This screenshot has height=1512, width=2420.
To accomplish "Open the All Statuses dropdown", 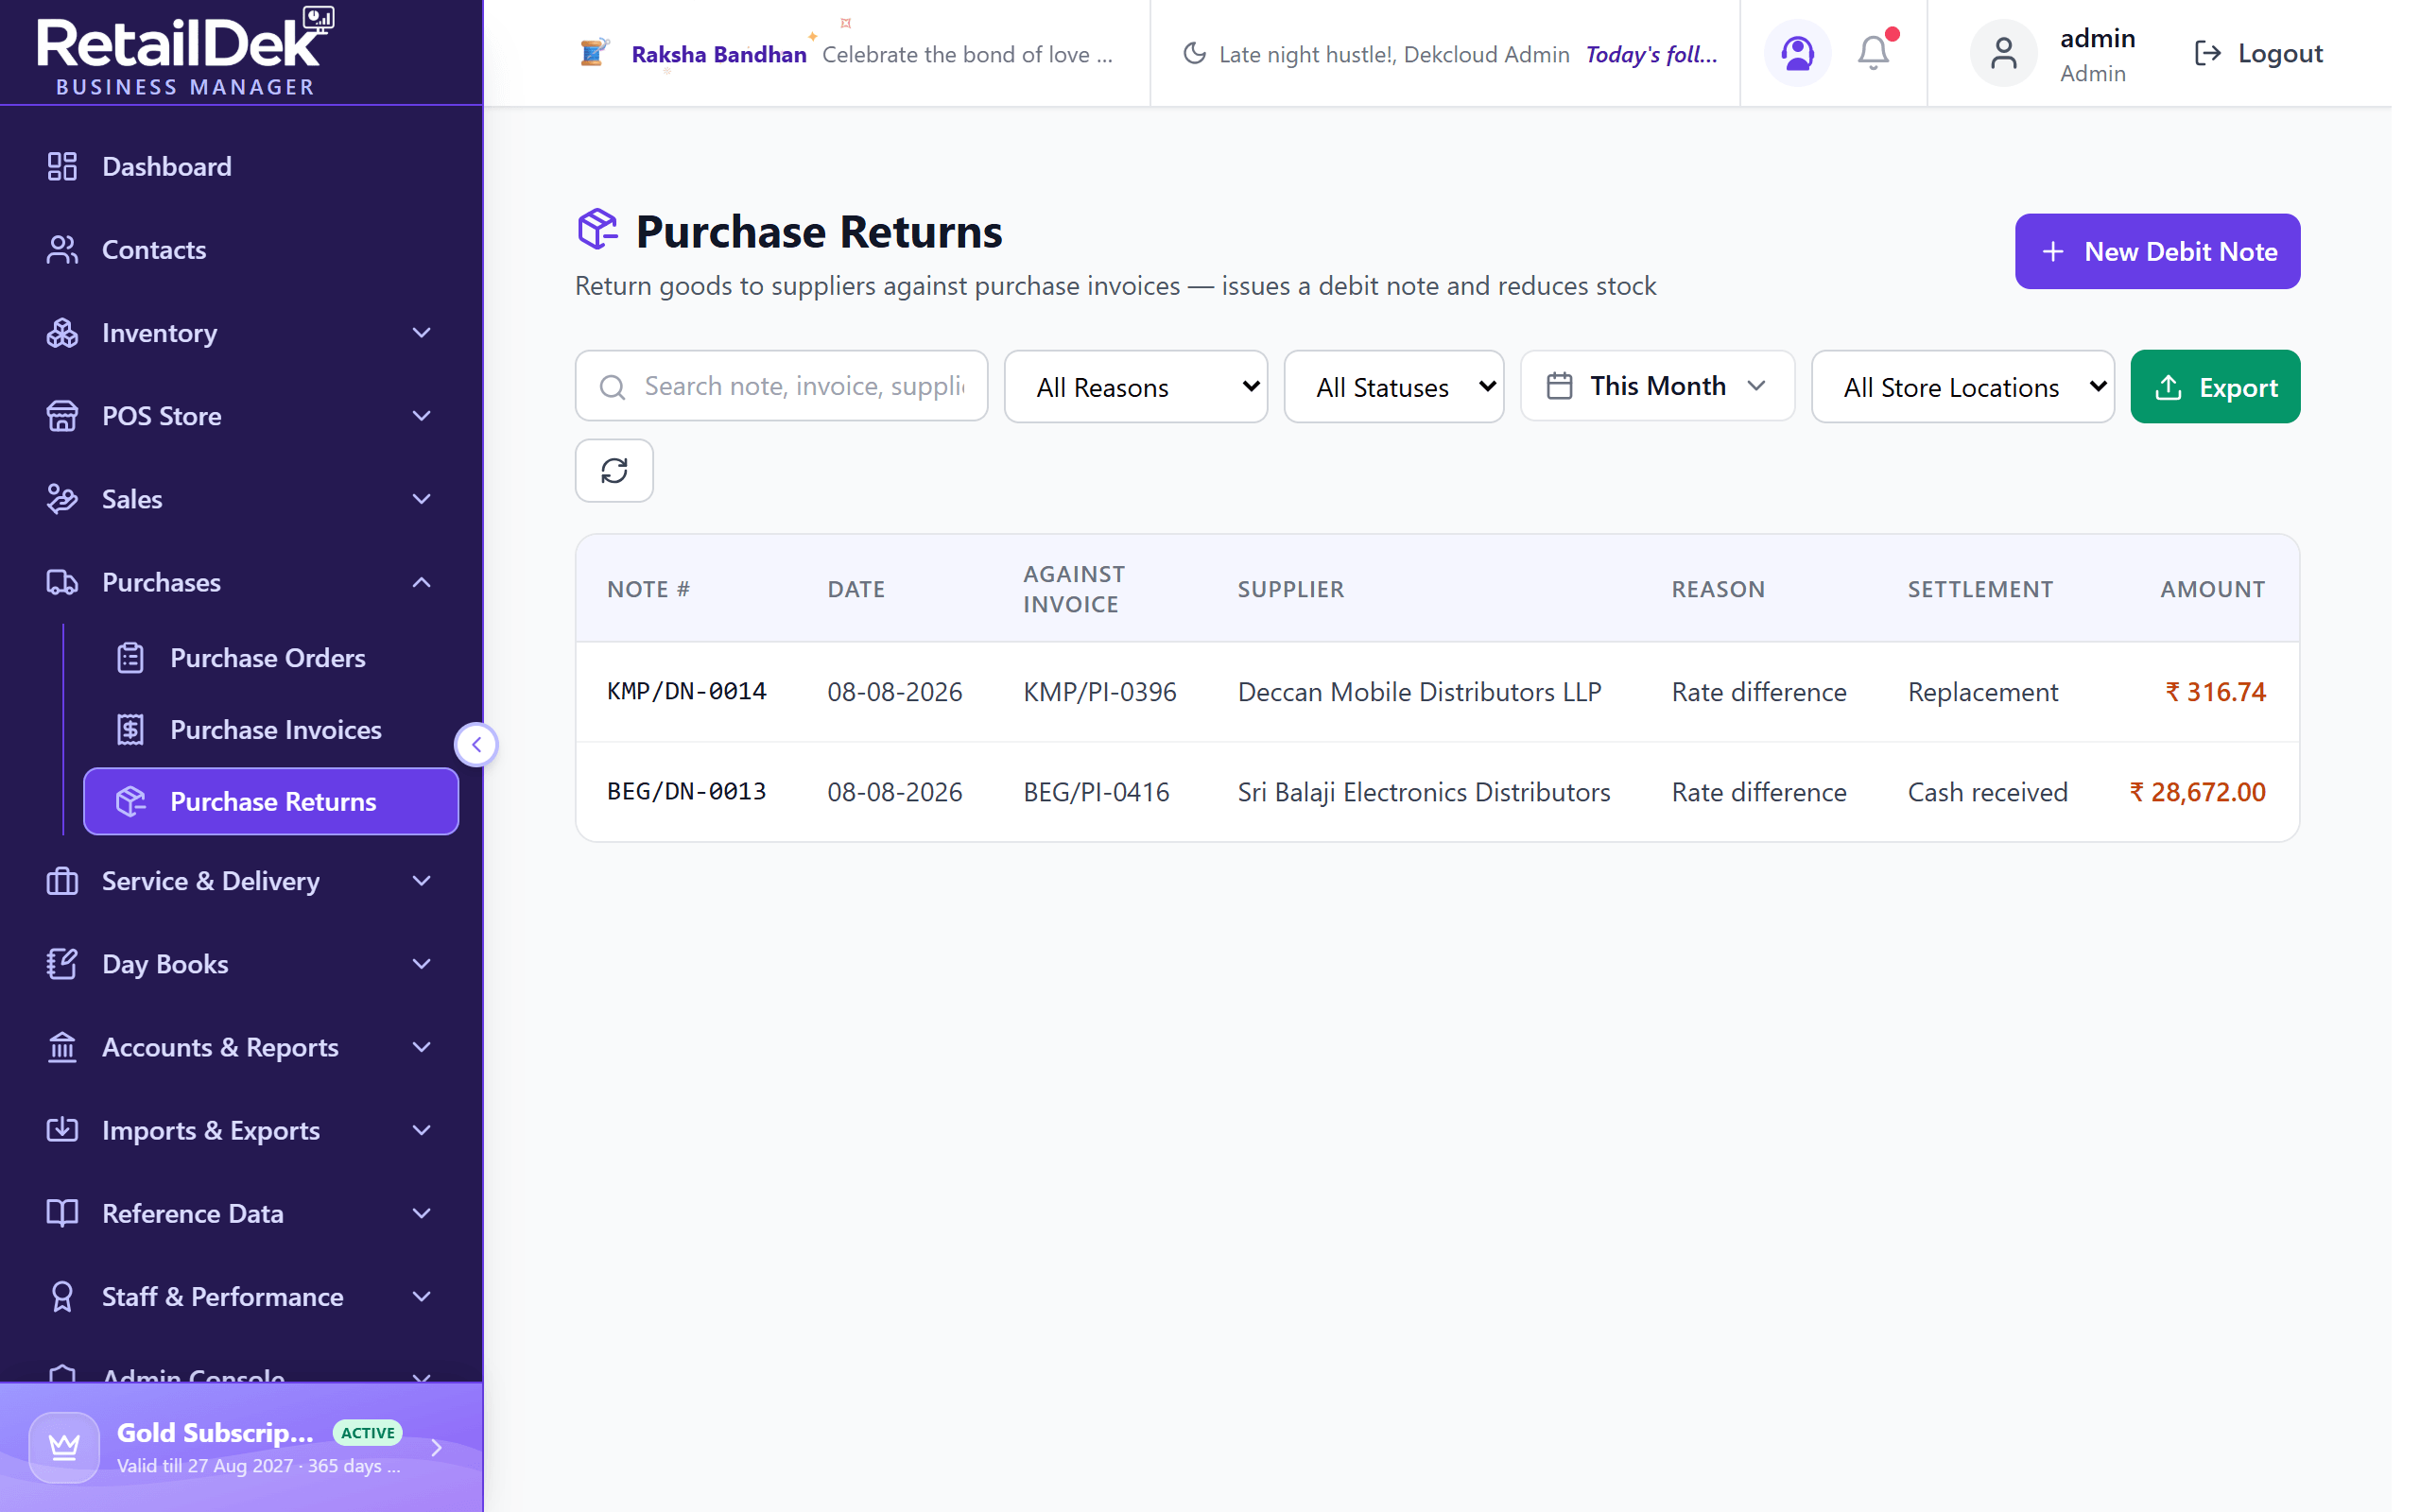I will pyautogui.click(x=1393, y=386).
